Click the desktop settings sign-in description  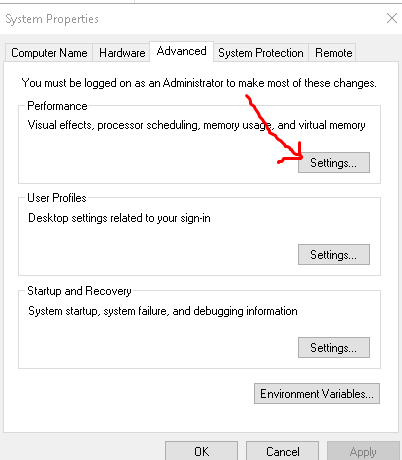click(119, 218)
